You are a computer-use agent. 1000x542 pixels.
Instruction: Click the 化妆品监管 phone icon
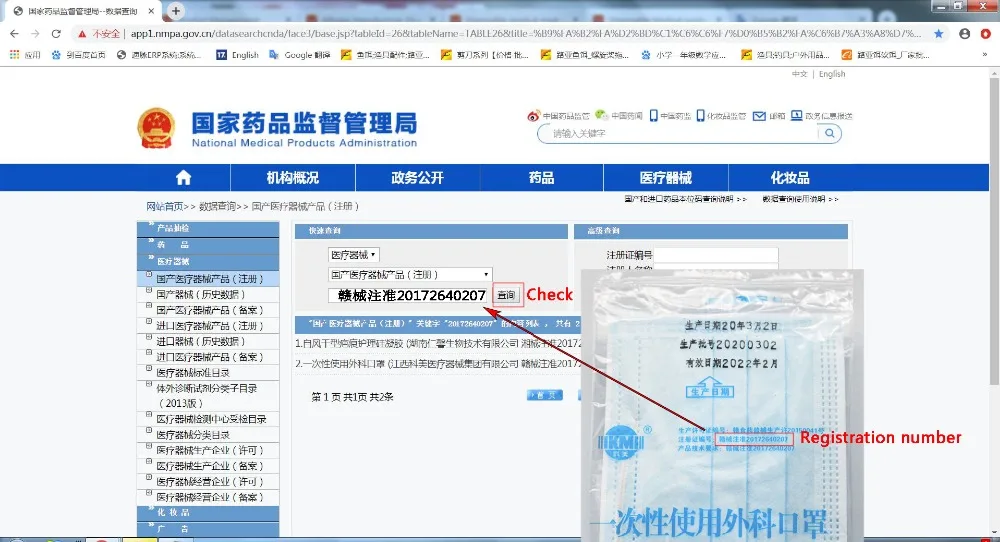[x=700, y=115]
